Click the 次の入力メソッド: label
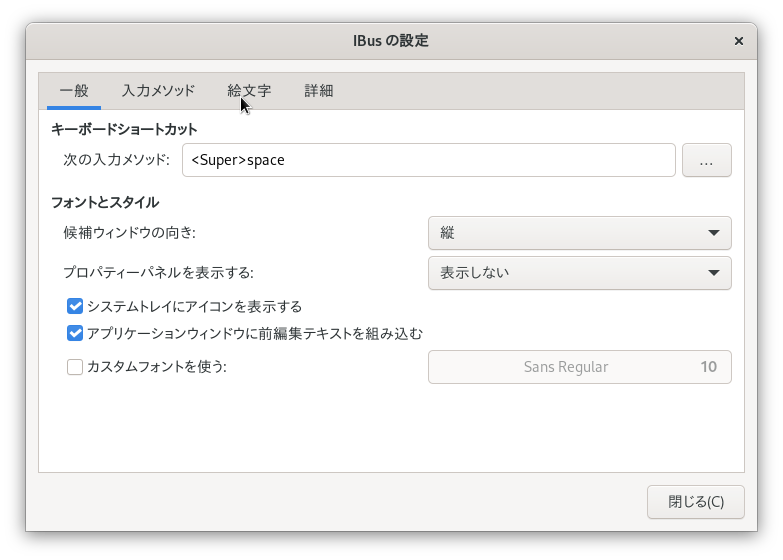Viewport: 783px width, 560px height. (x=116, y=160)
